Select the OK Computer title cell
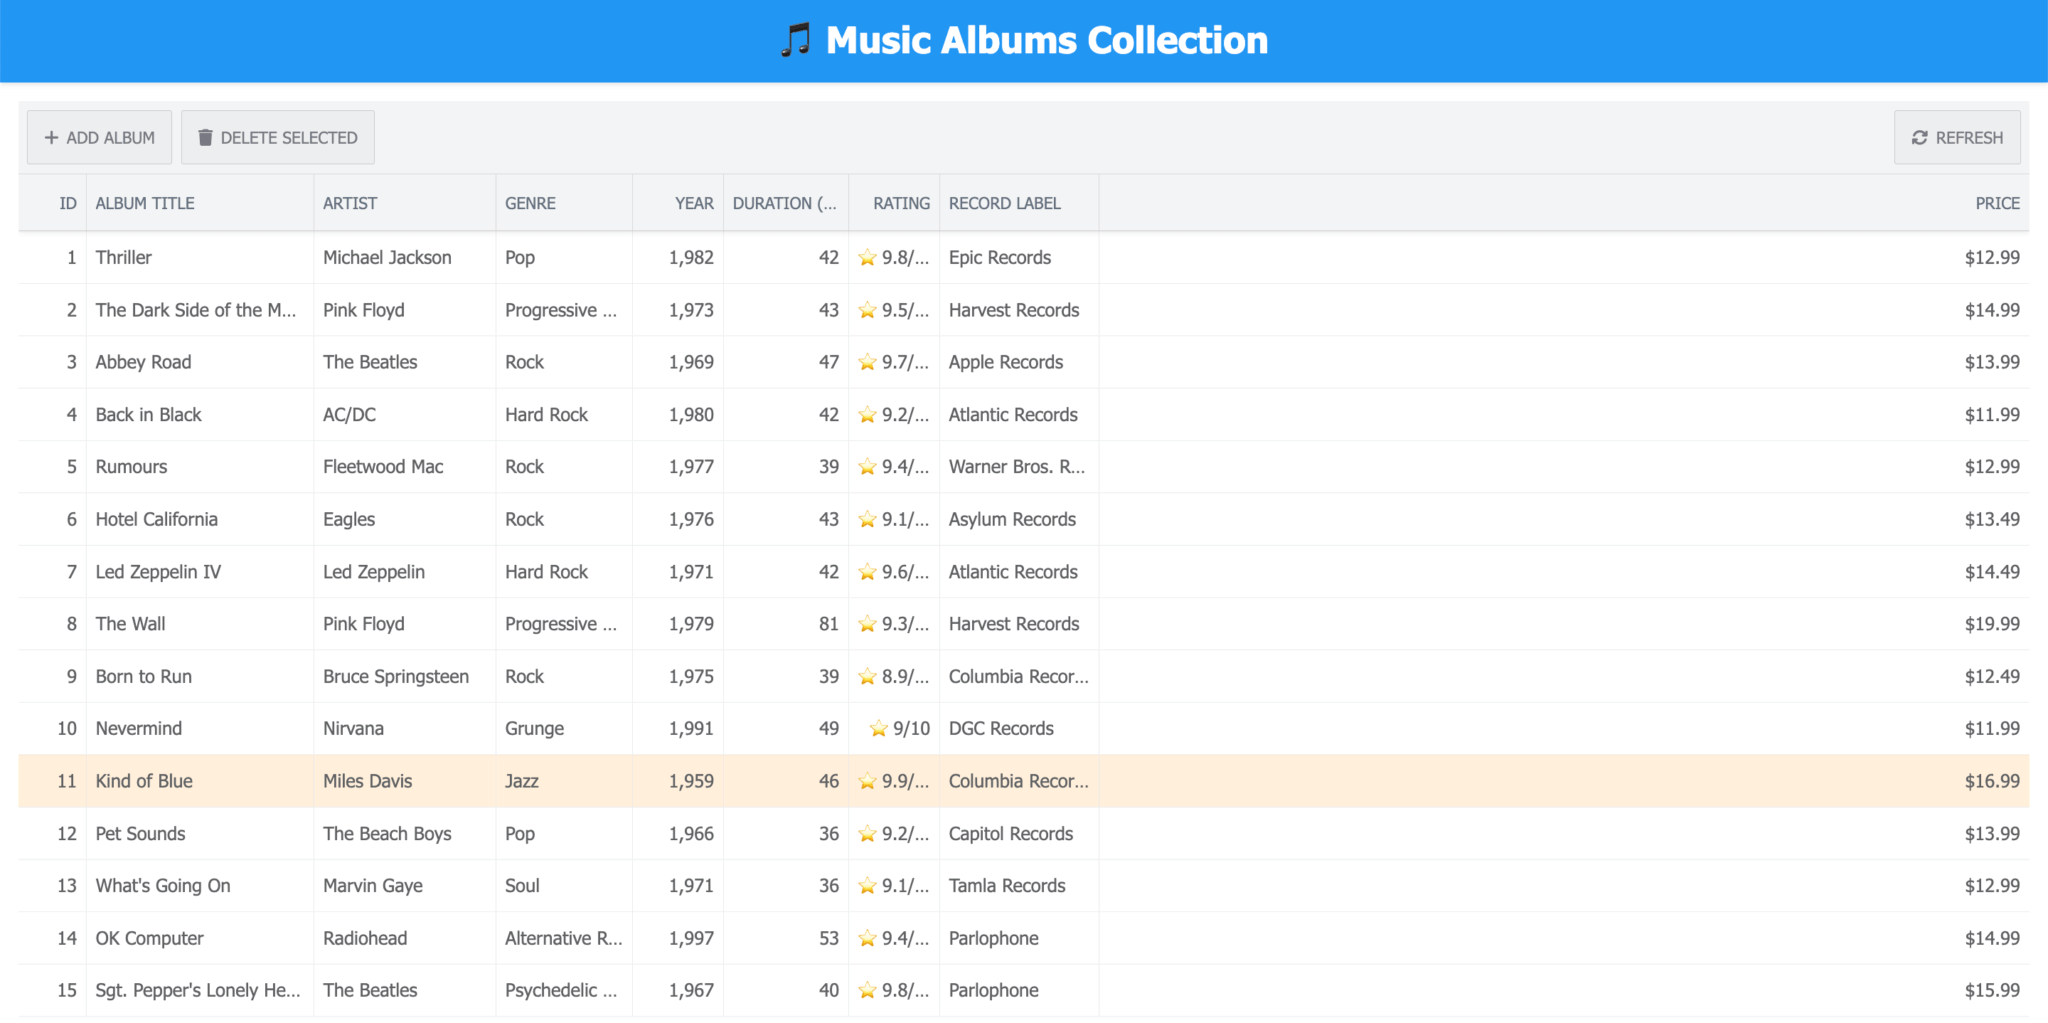 pyautogui.click(x=200, y=938)
